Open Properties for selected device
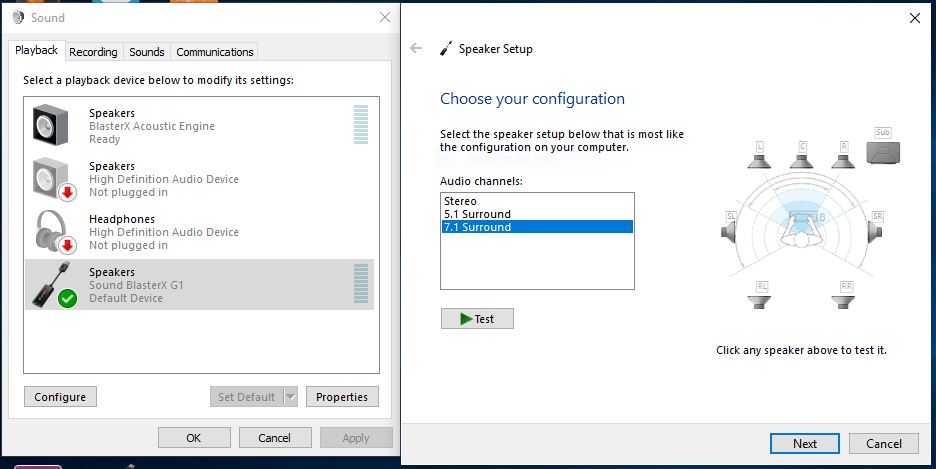 click(342, 397)
